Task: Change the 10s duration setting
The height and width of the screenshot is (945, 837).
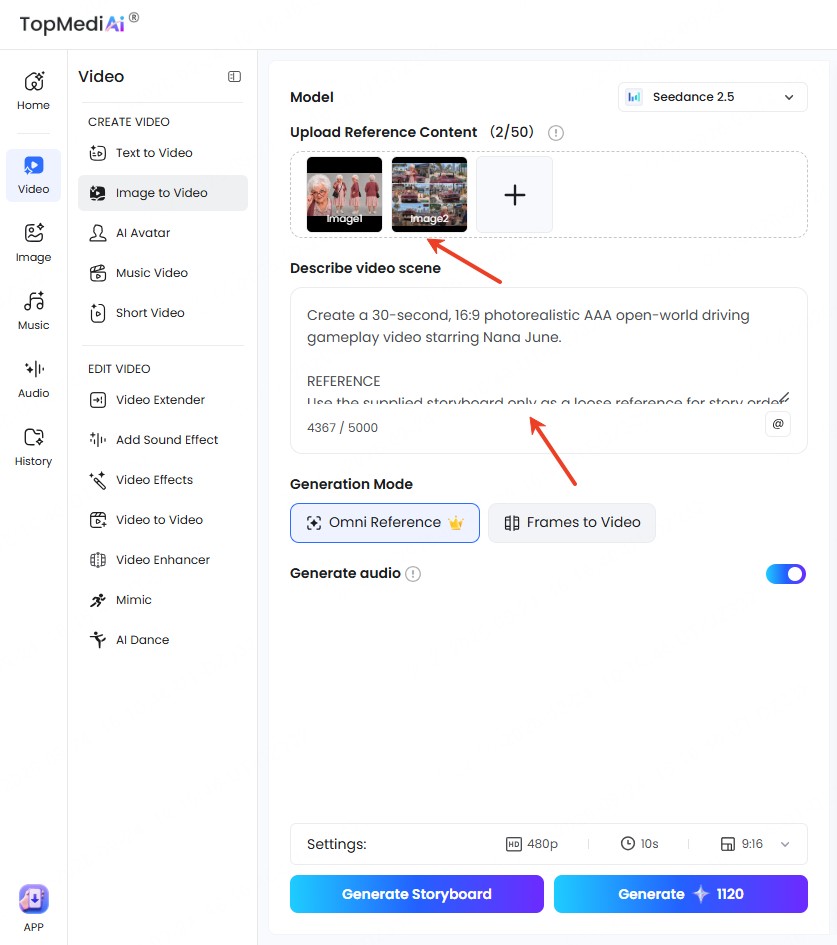Action: click(x=639, y=844)
